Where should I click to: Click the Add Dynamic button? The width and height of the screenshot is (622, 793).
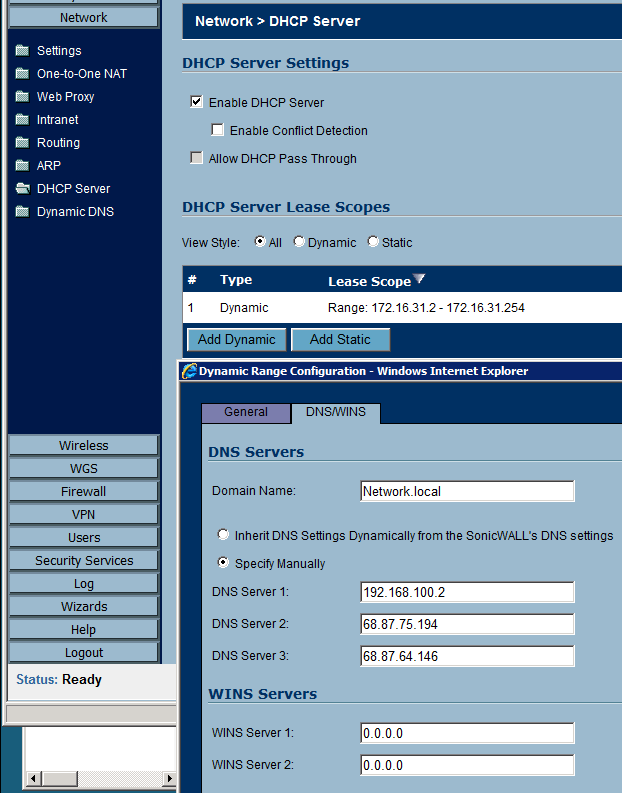[x=237, y=339]
